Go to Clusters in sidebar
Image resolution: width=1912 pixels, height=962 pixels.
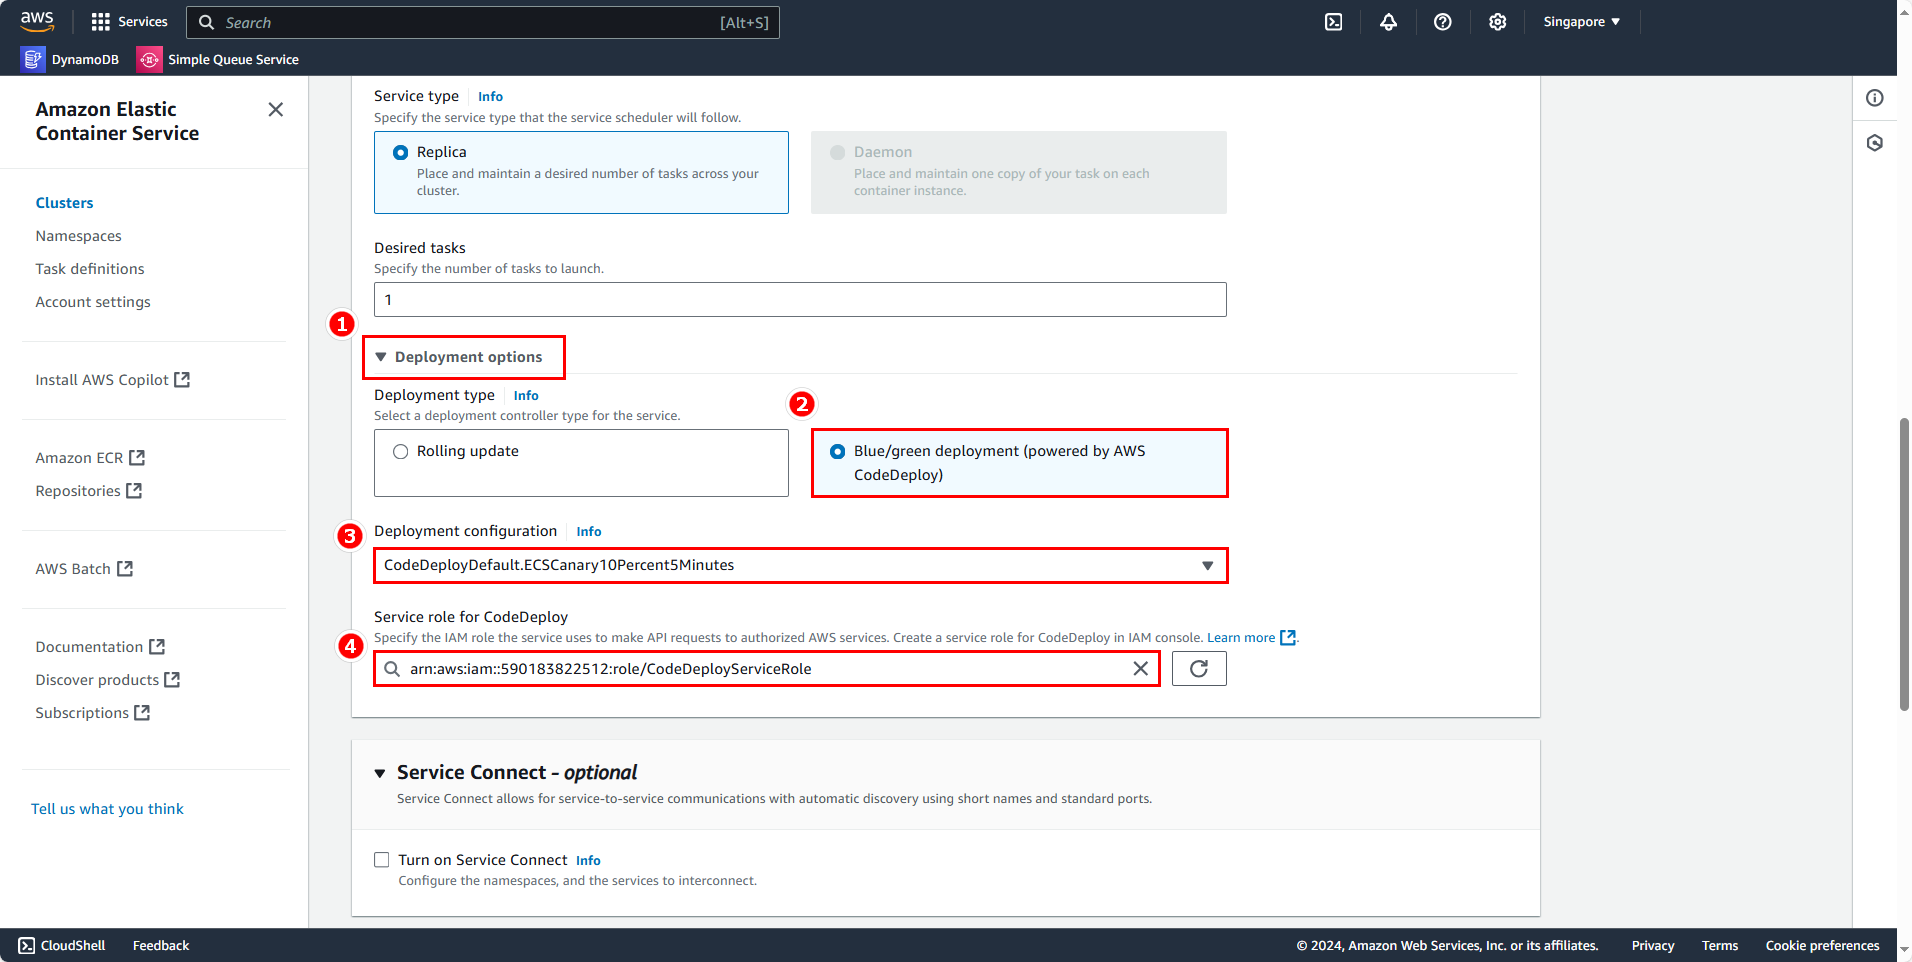[64, 203]
